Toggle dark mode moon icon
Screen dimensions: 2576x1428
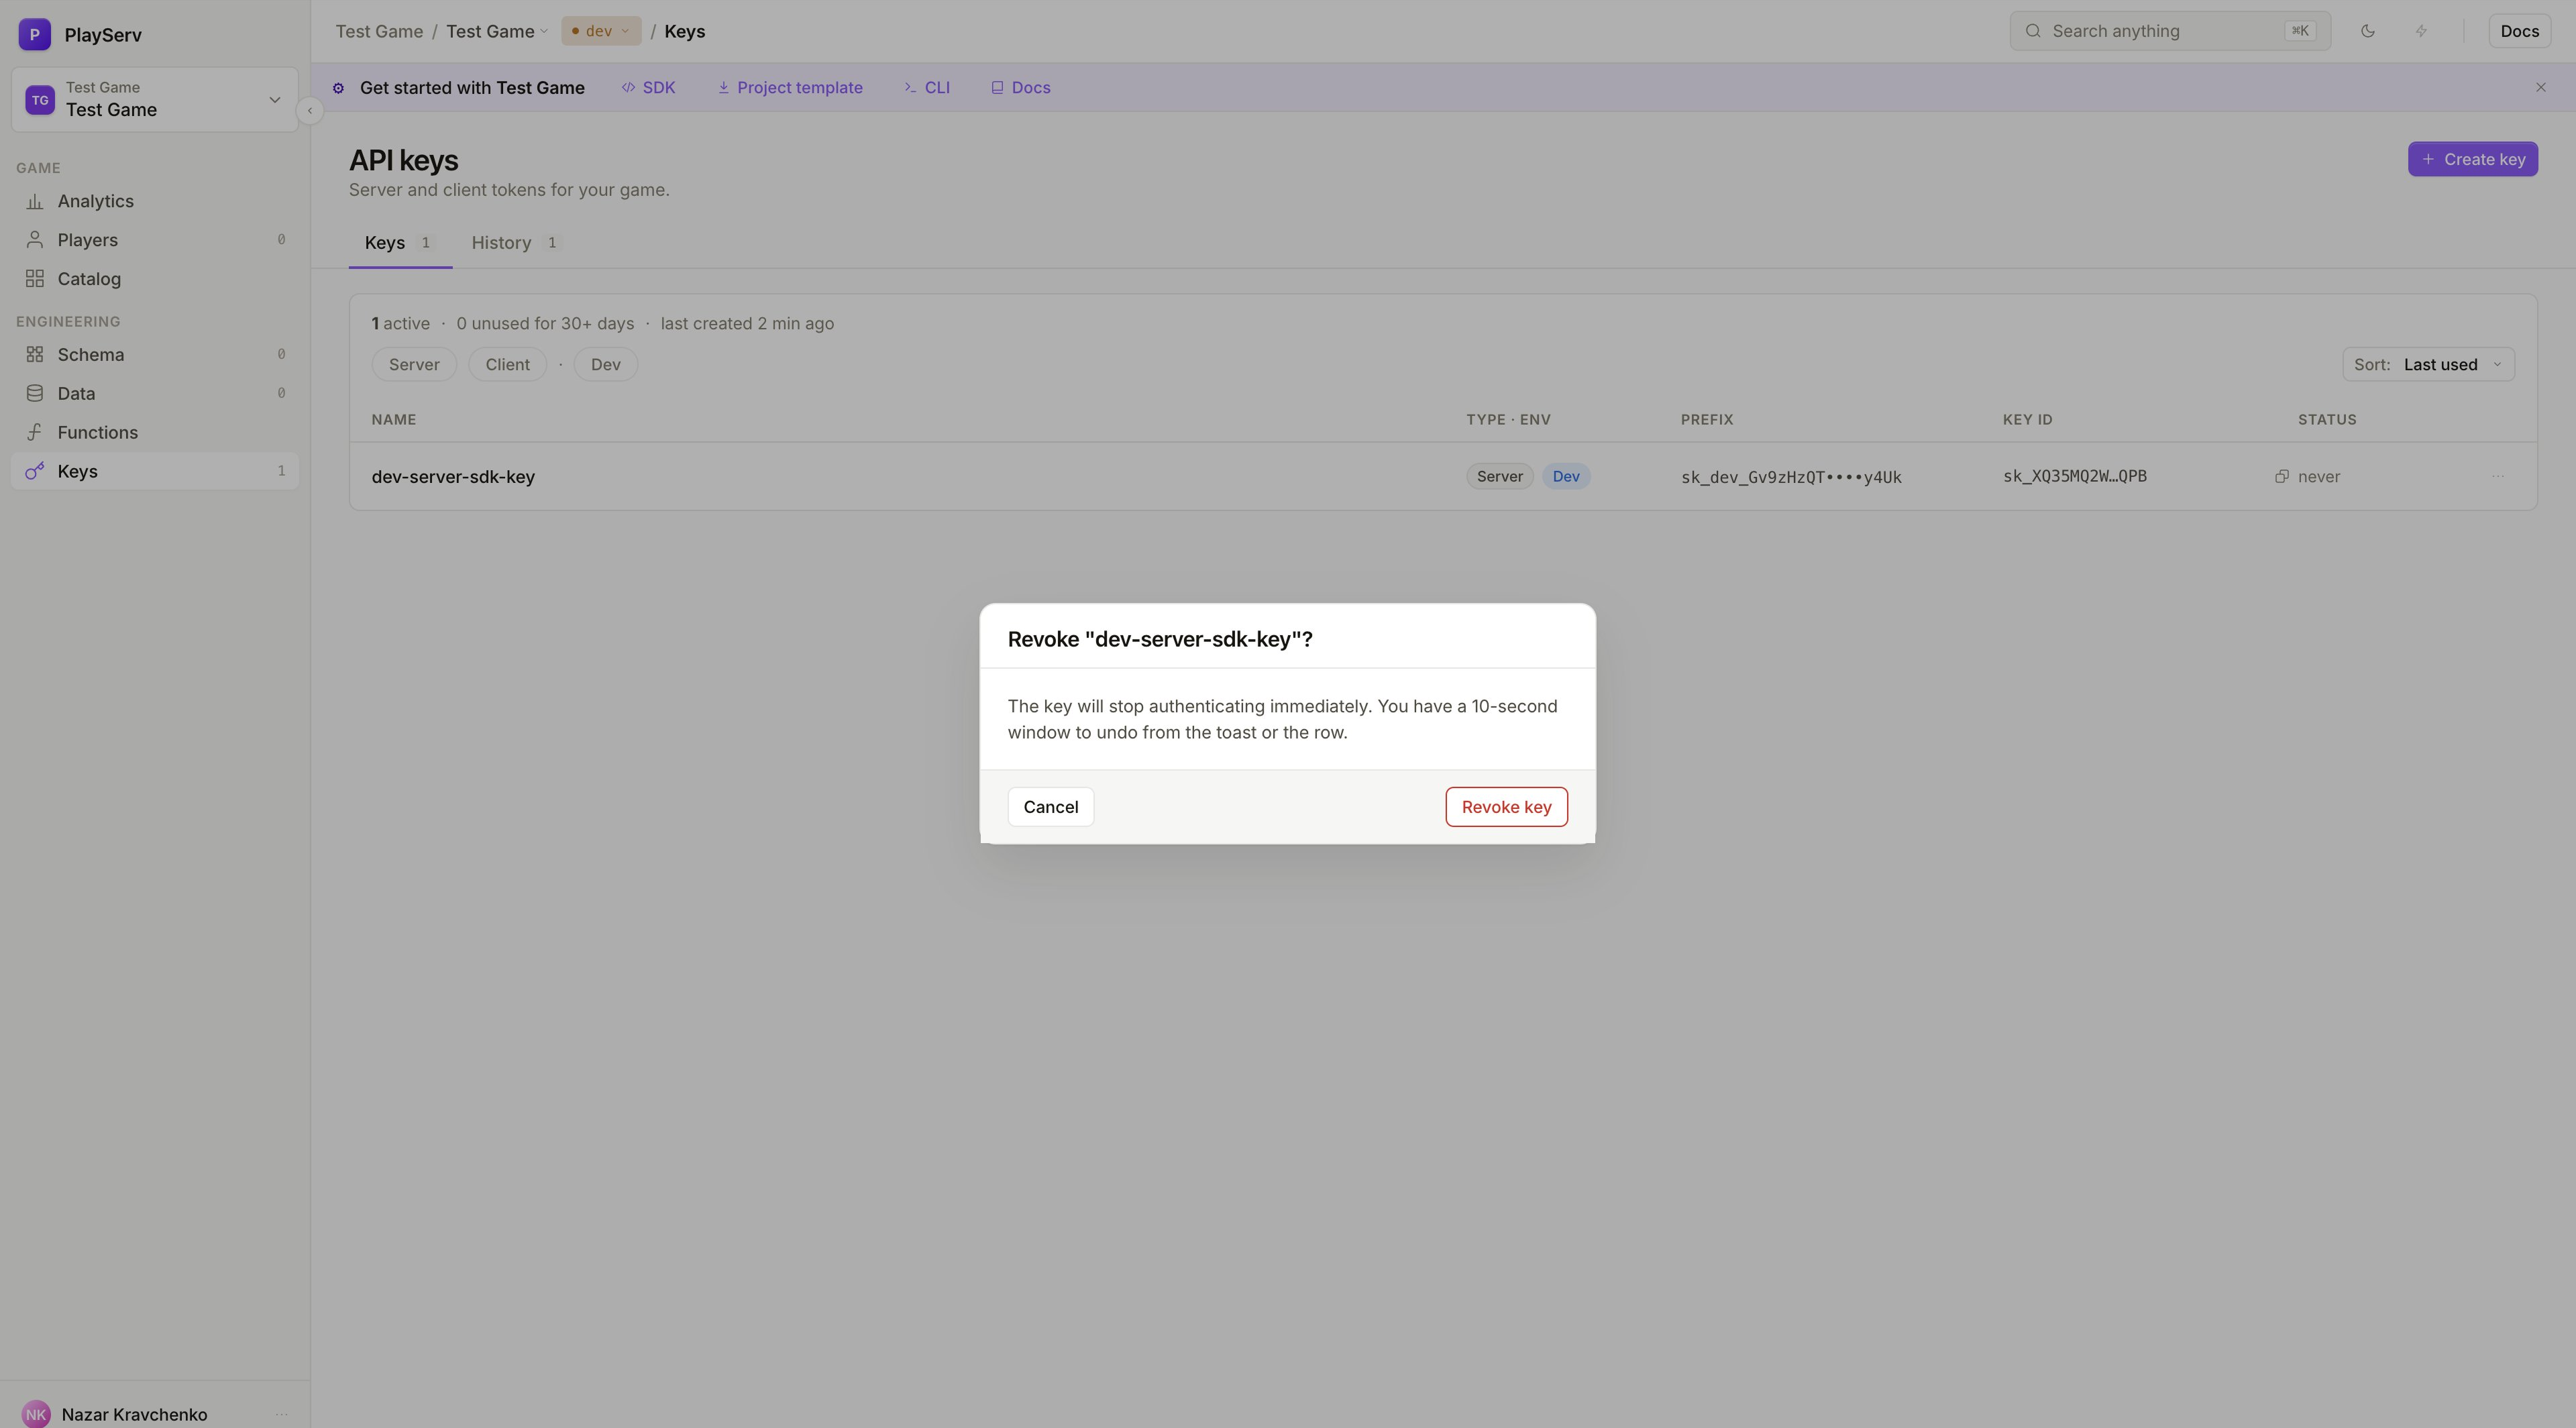[x=2368, y=31]
